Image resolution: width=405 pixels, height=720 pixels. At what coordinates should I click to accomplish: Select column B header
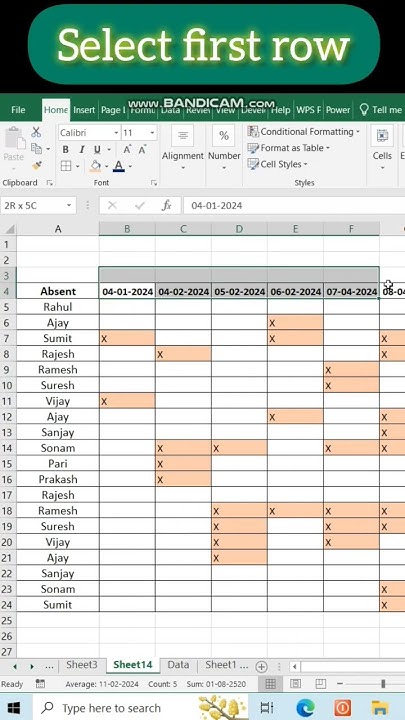pos(127,229)
